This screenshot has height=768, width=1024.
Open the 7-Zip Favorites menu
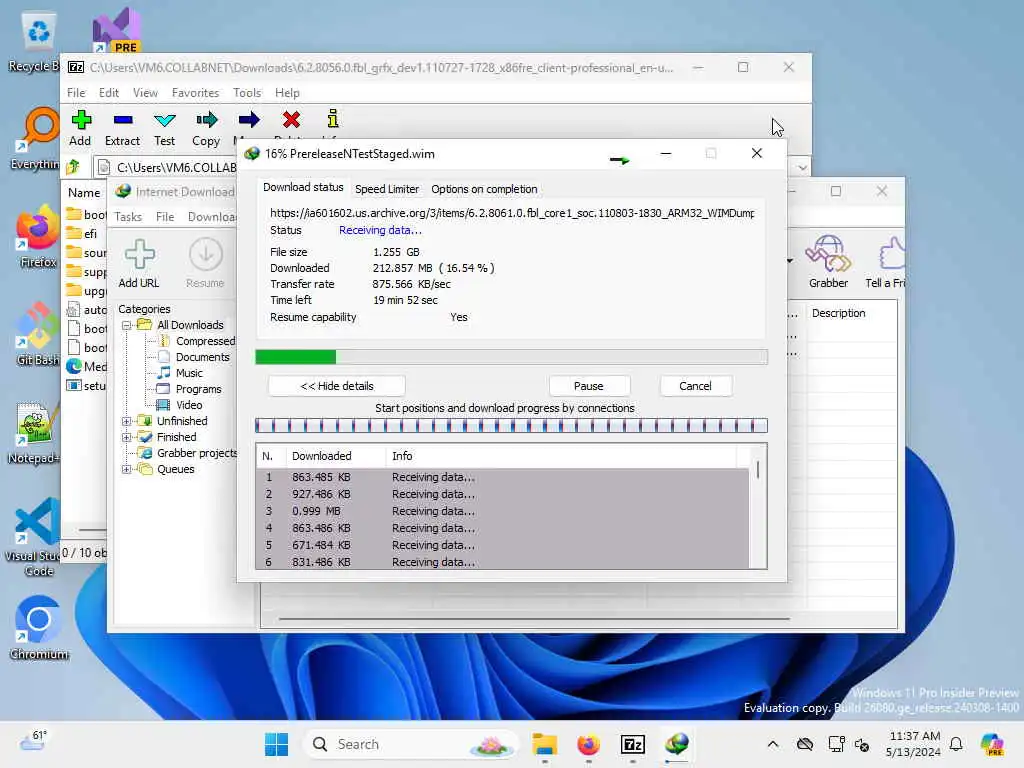pyautogui.click(x=195, y=93)
